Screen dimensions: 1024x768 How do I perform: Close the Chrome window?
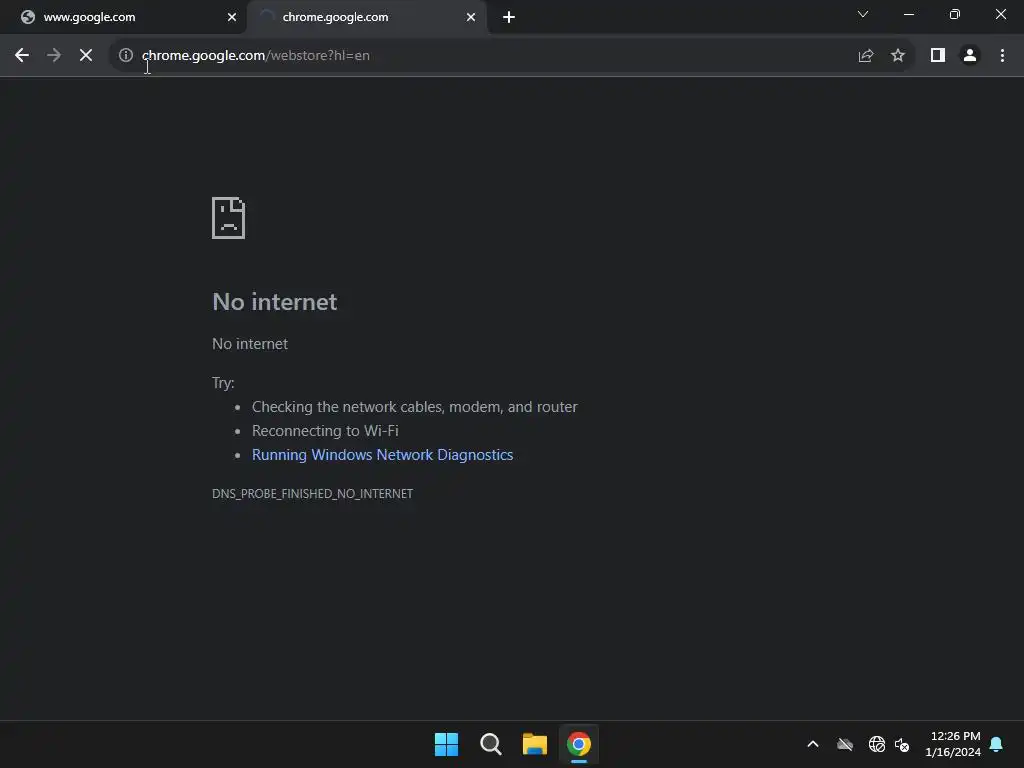point(1000,14)
